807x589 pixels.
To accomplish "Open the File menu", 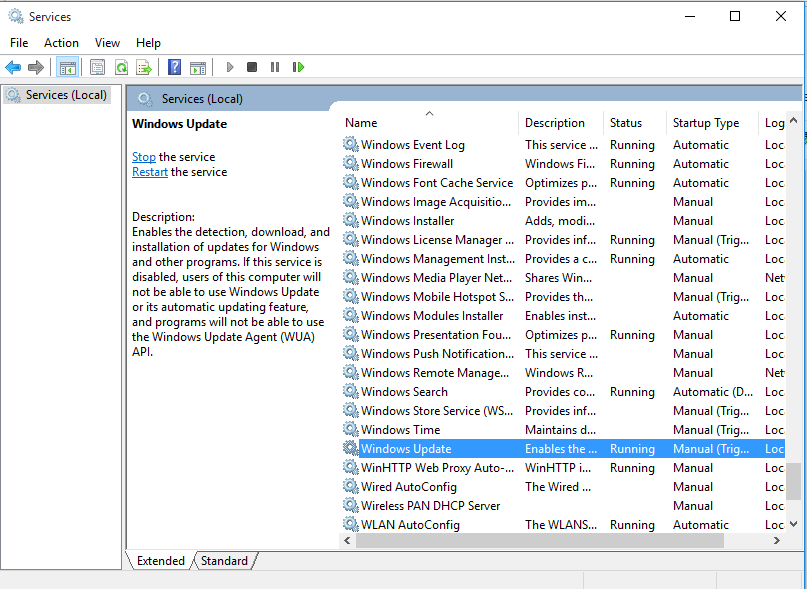I will tap(19, 43).
